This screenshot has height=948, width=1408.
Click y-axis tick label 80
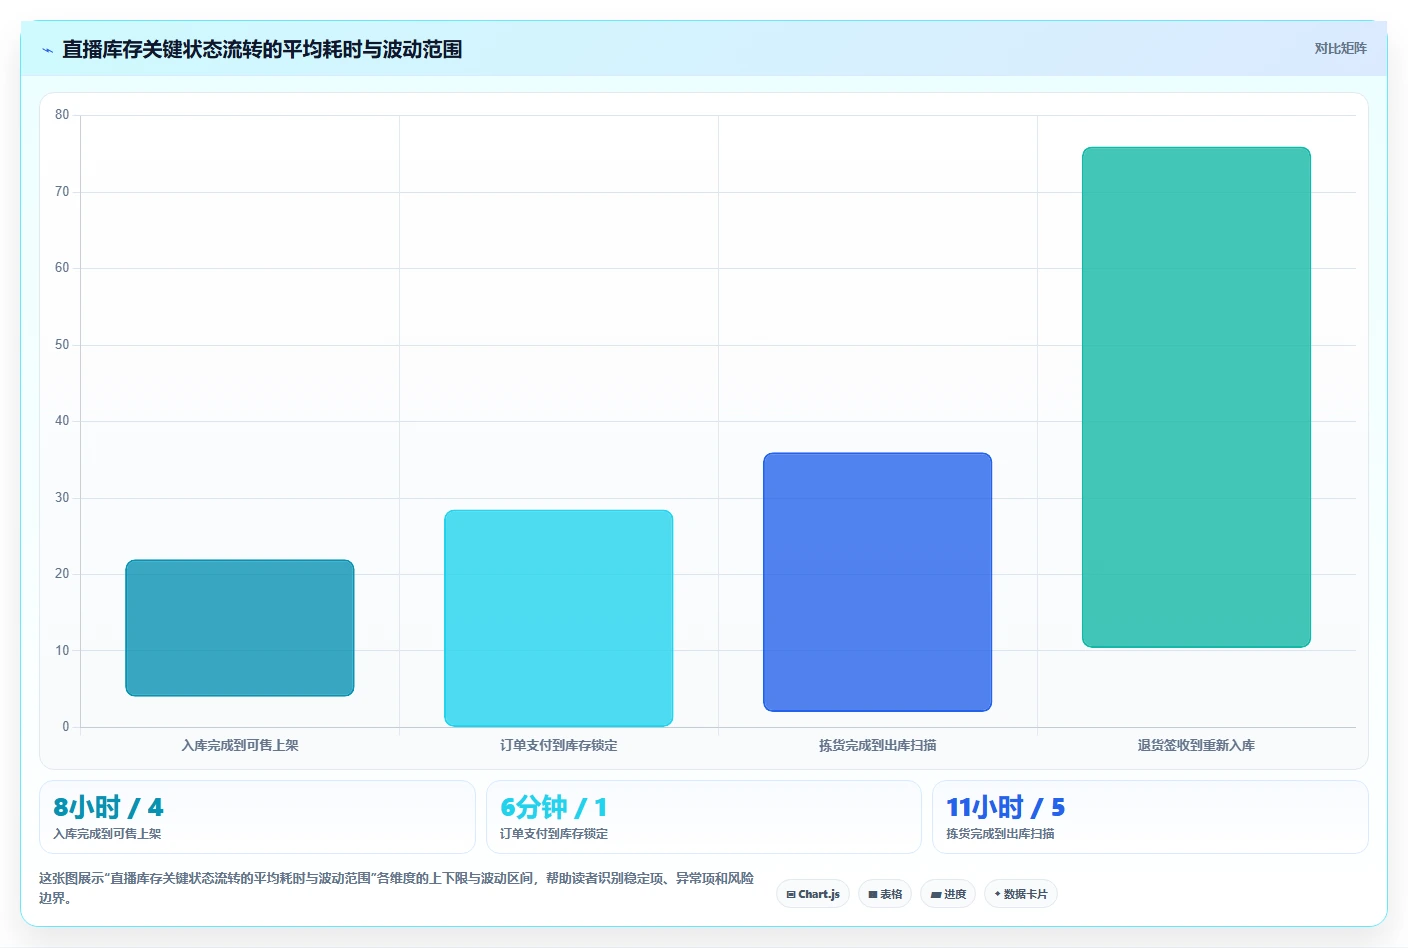click(62, 115)
